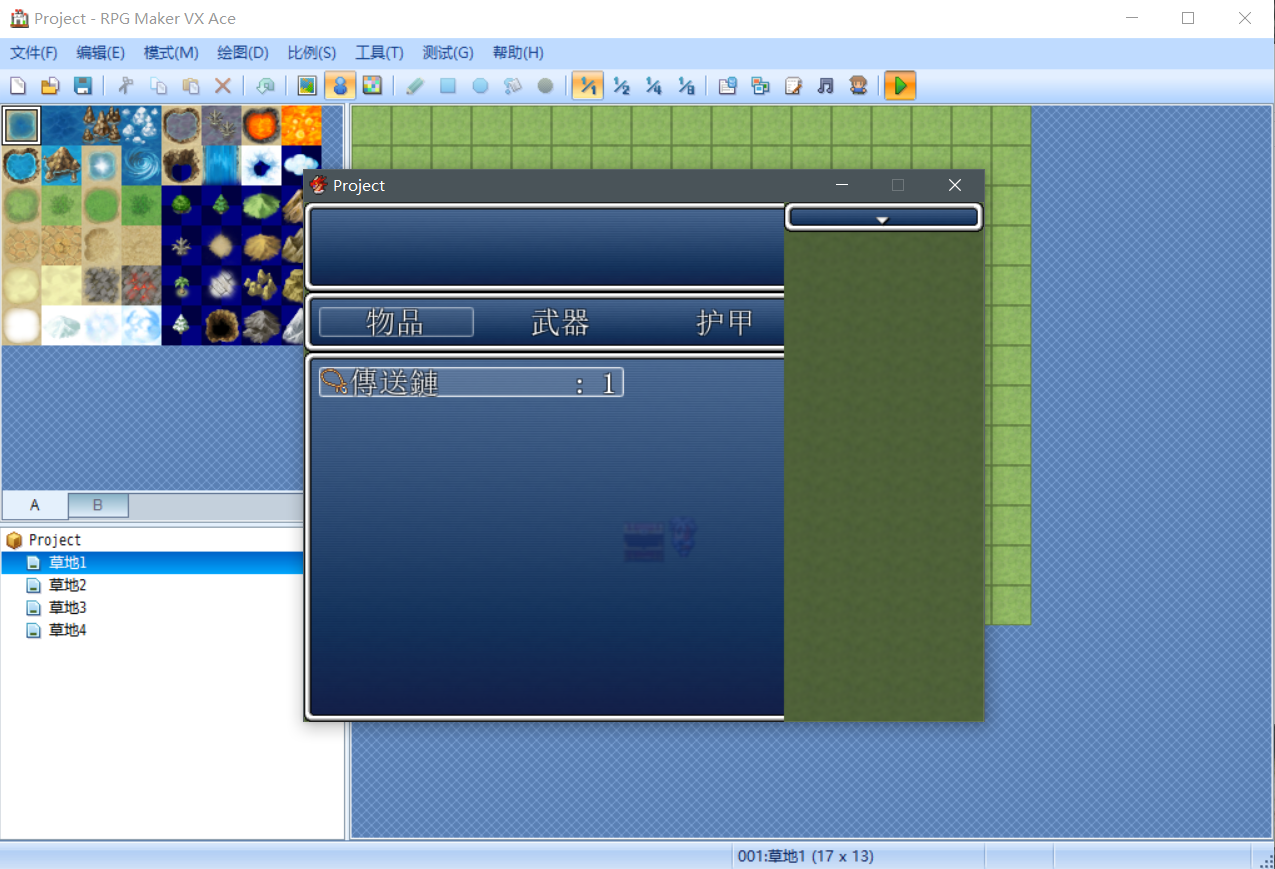Click the Paste clipboard icon
The width and height of the screenshot is (1275, 869).
191,86
